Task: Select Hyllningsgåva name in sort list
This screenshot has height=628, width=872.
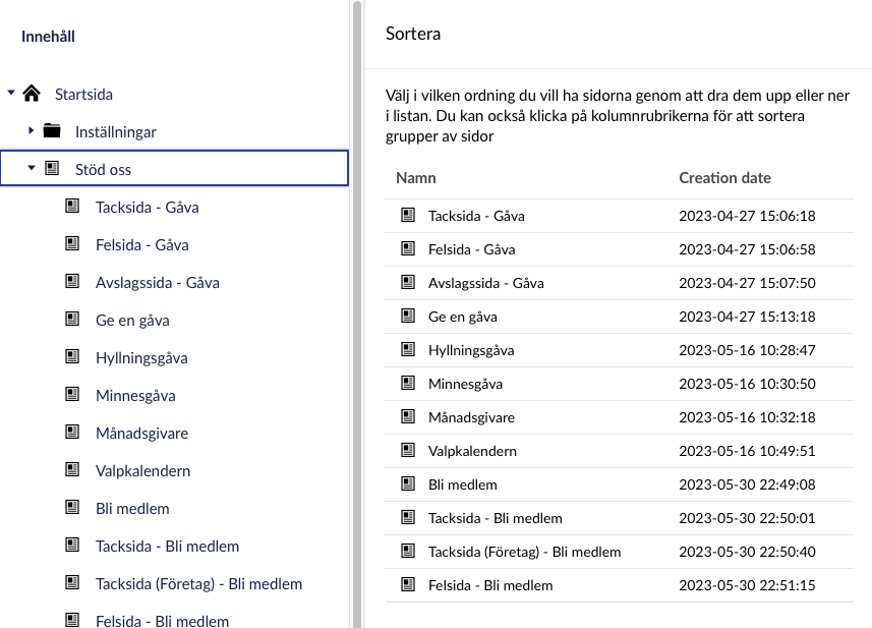Action: (471, 350)
